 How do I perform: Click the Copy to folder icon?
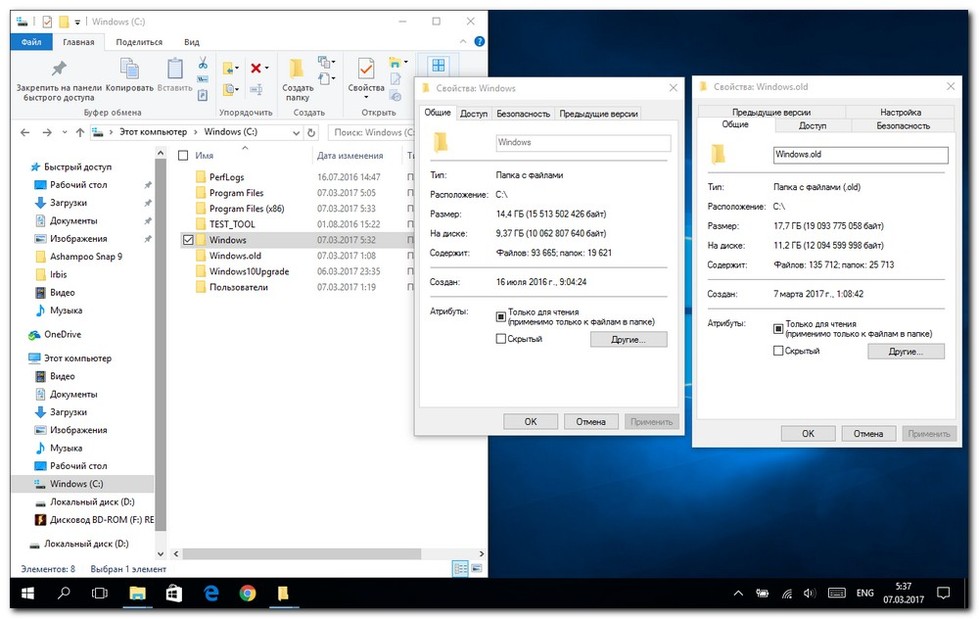(x=229, y=89)
